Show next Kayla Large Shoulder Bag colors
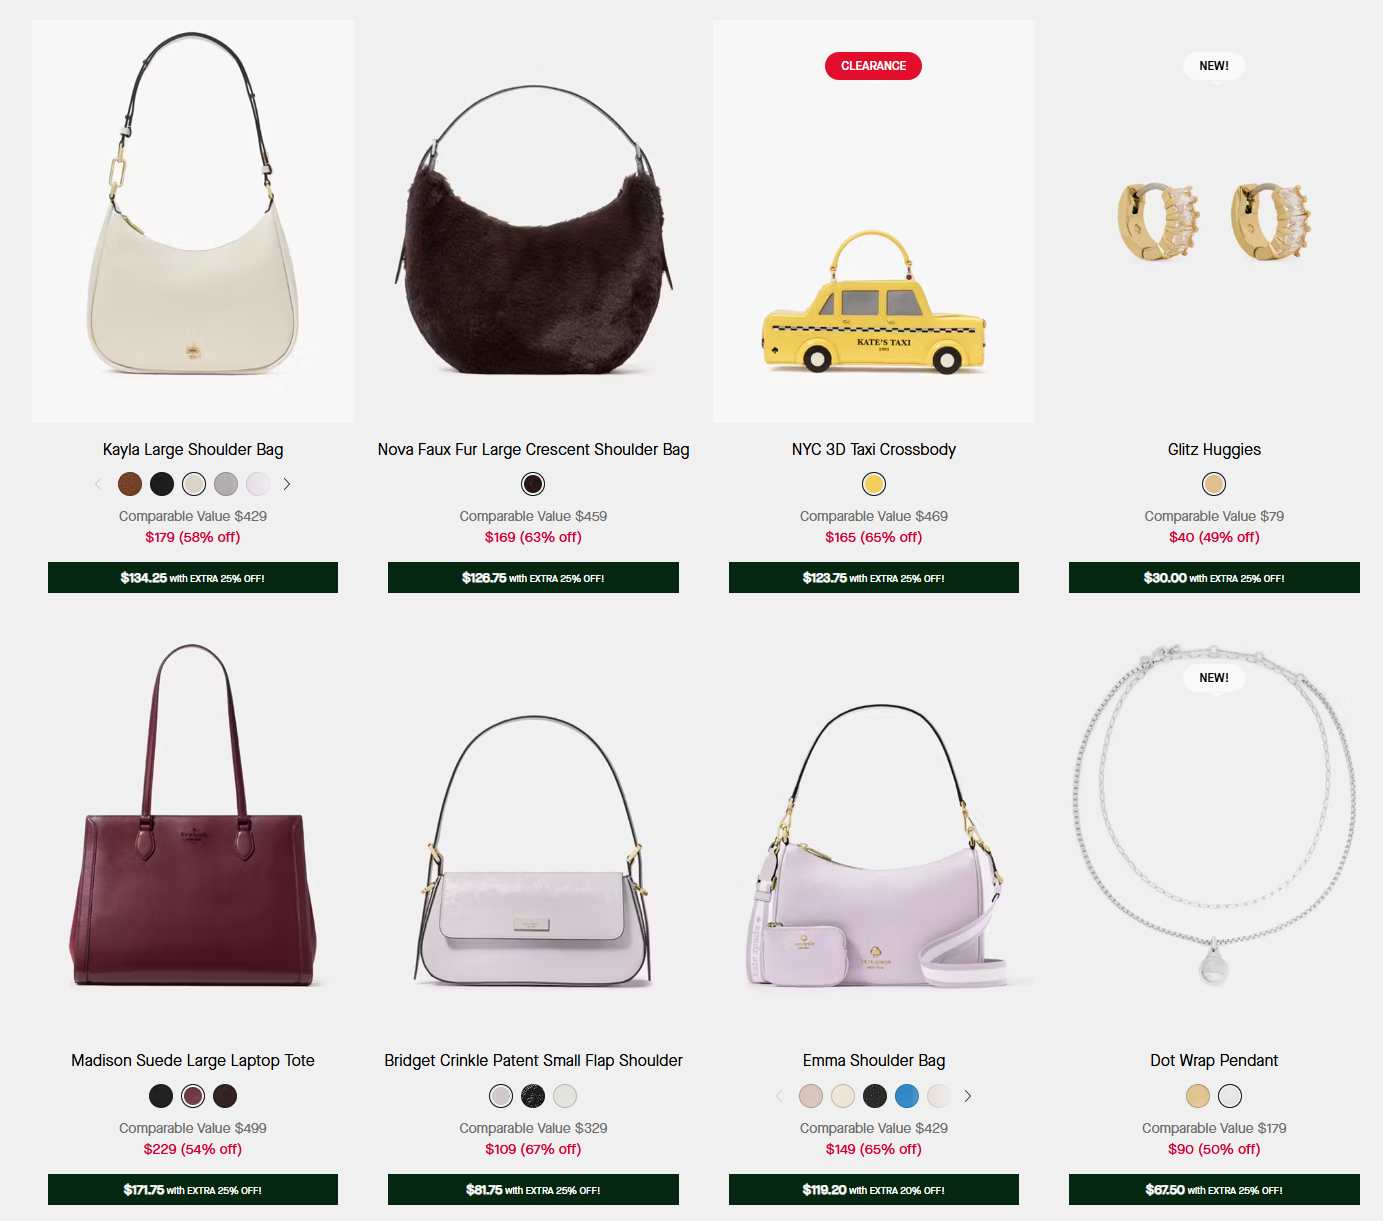The width and height of the screenshot is (1383, 1221). coord(287,484)
